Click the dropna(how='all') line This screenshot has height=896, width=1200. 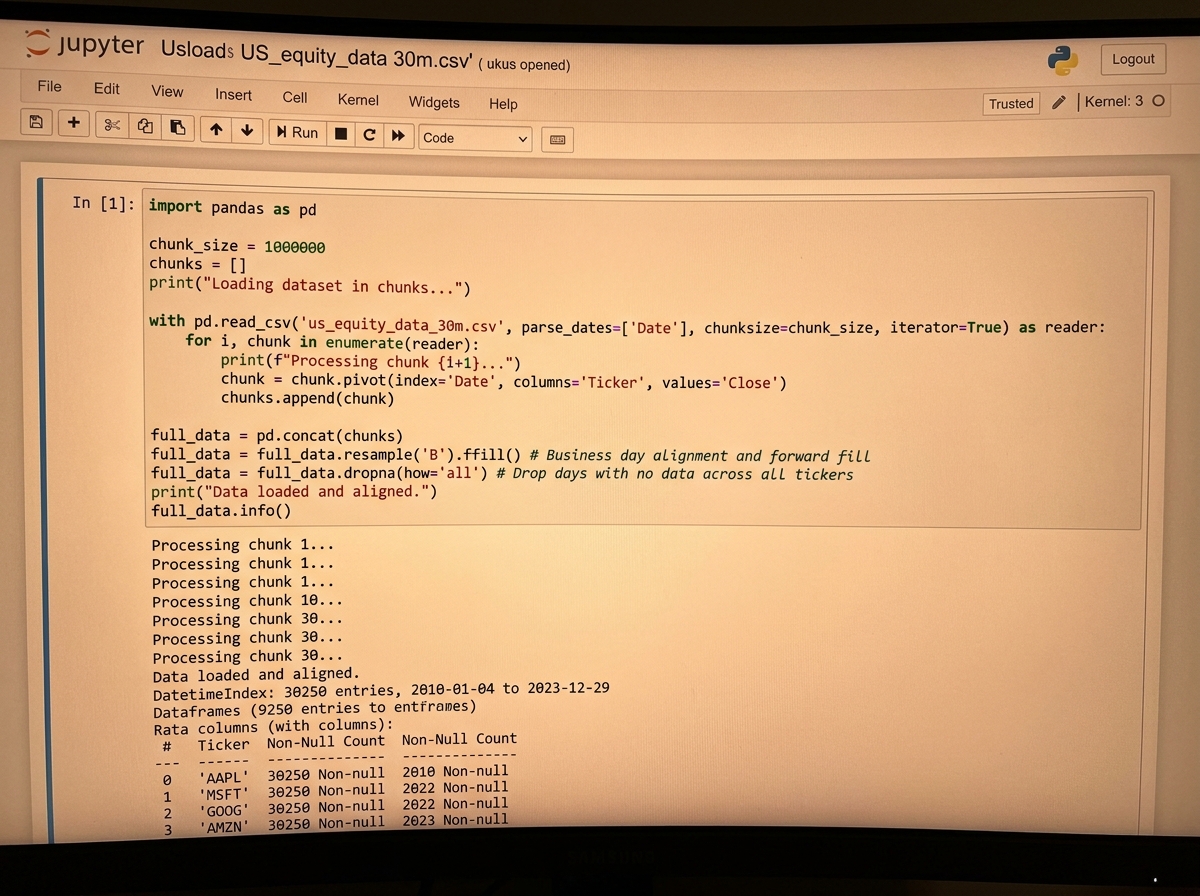point(502,473)
